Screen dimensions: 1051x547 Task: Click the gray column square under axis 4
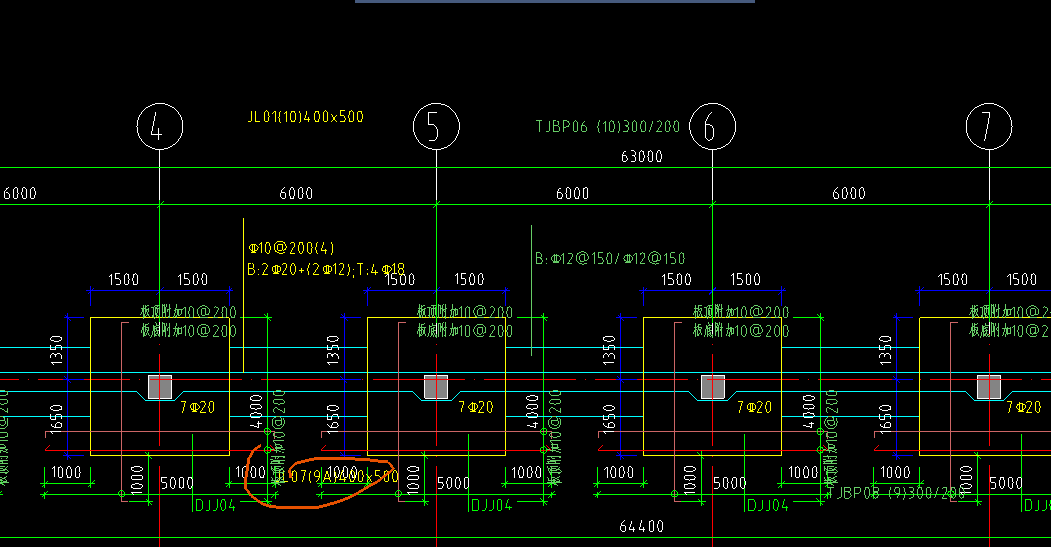pos(160,387)
